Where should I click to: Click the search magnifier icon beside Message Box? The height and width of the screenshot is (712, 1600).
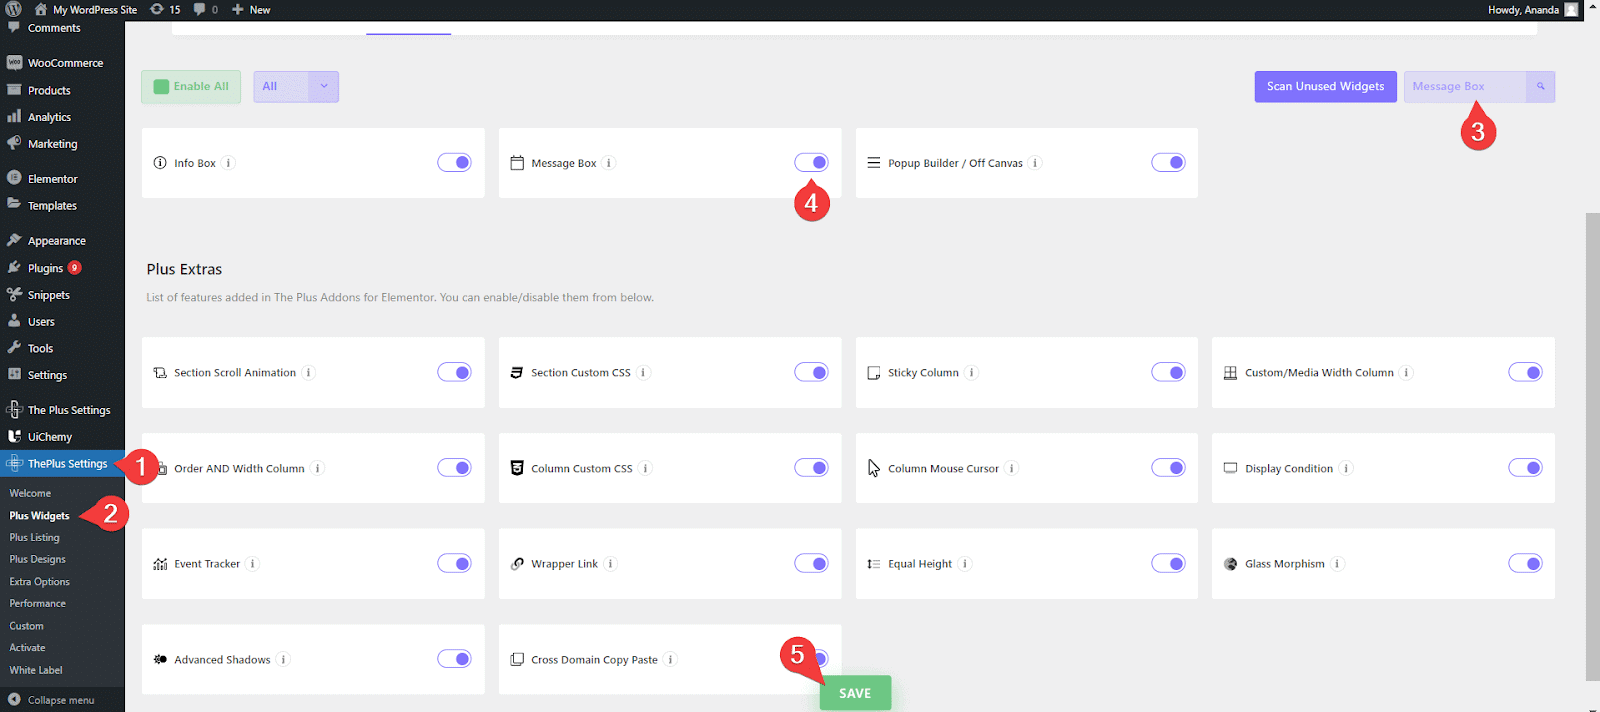pyautogui.click(x=1540, y=87)
